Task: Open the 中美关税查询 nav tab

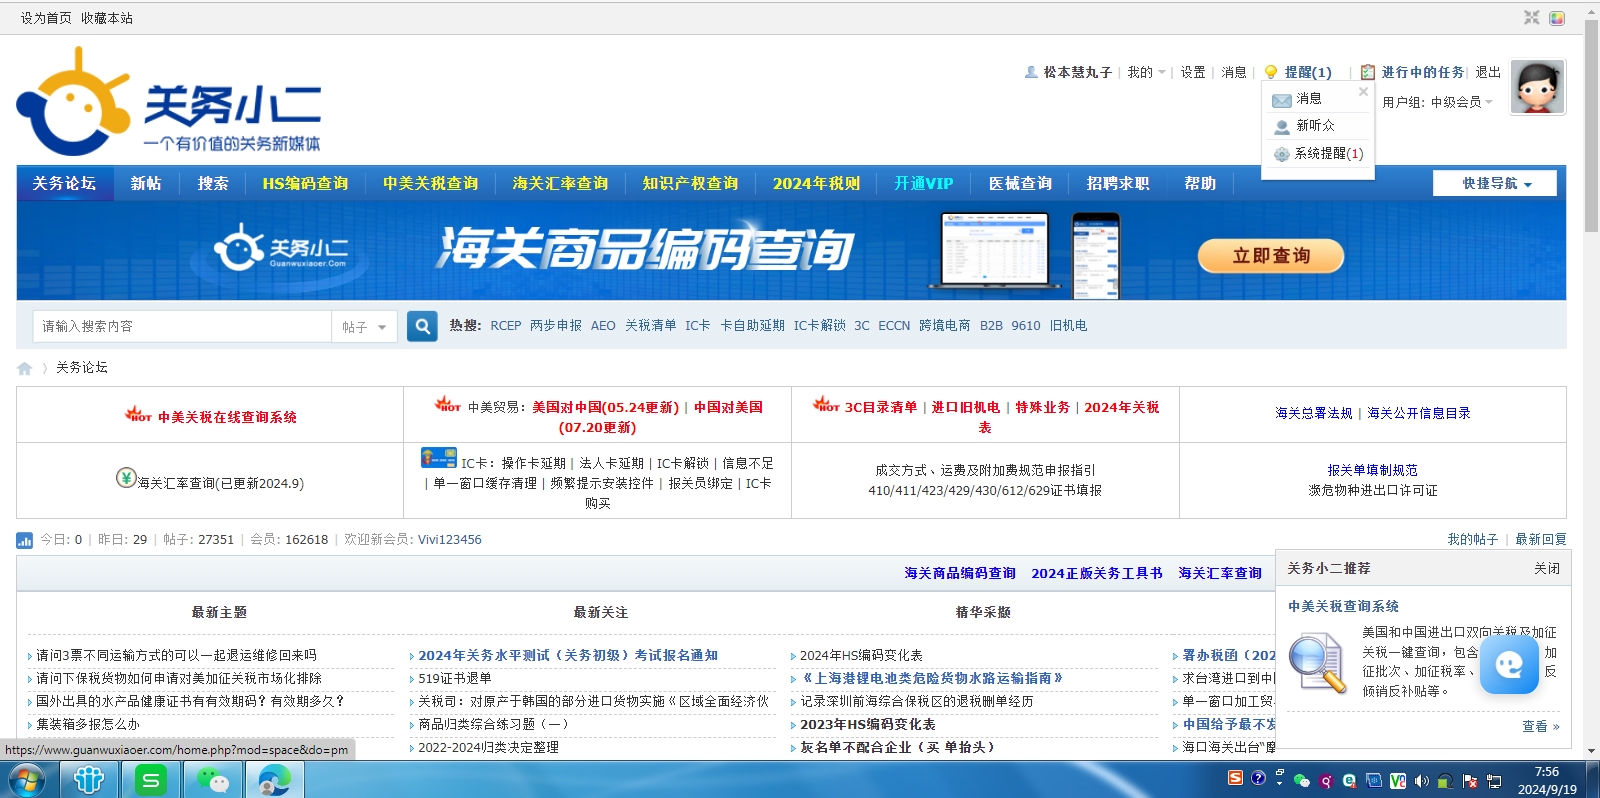Action: click(x=430, y=183)
